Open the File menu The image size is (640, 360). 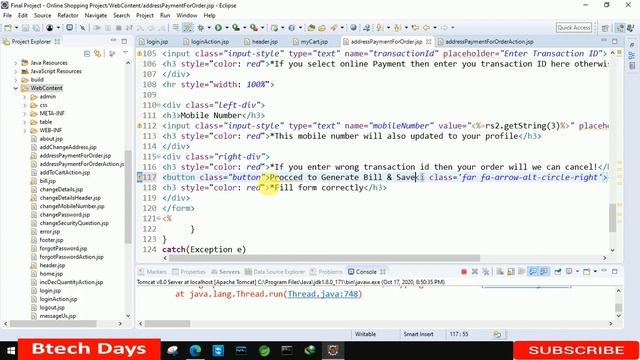(7, 16)
